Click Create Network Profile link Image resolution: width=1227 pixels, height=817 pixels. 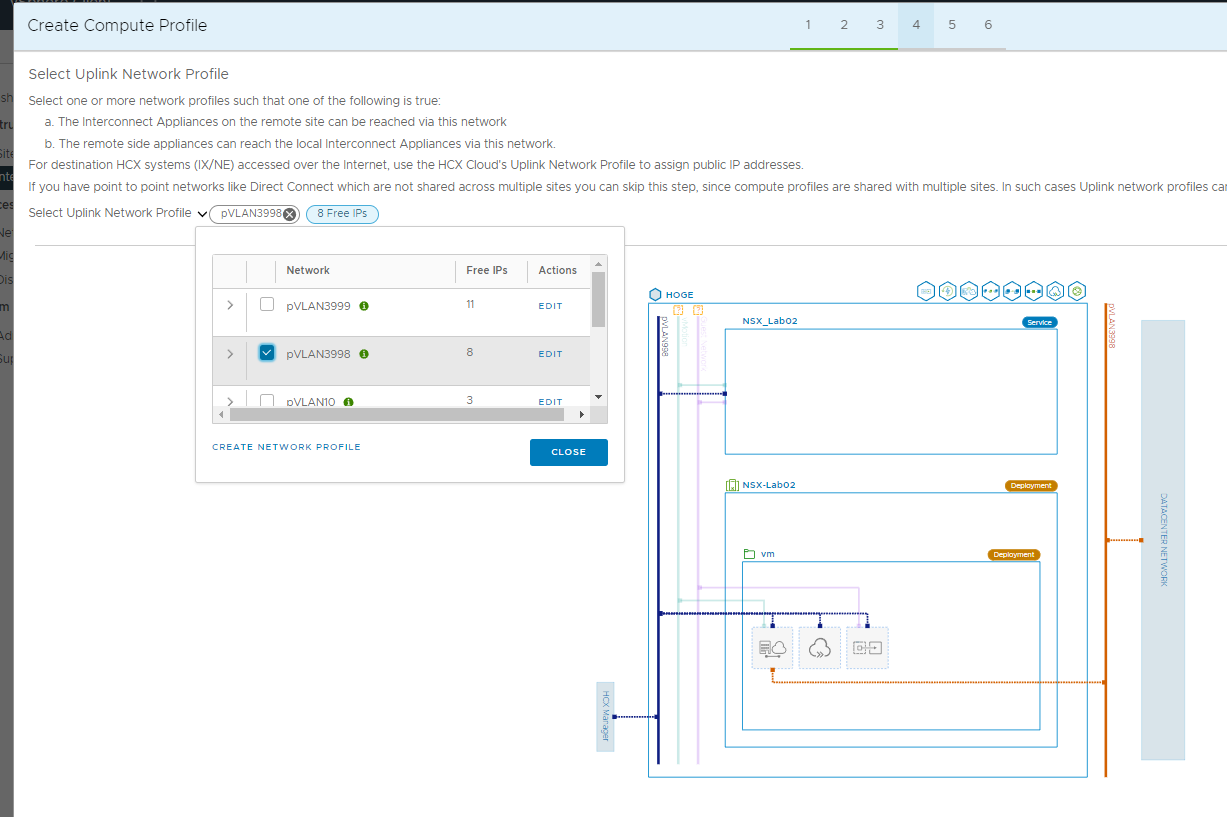tap(286, 447)
